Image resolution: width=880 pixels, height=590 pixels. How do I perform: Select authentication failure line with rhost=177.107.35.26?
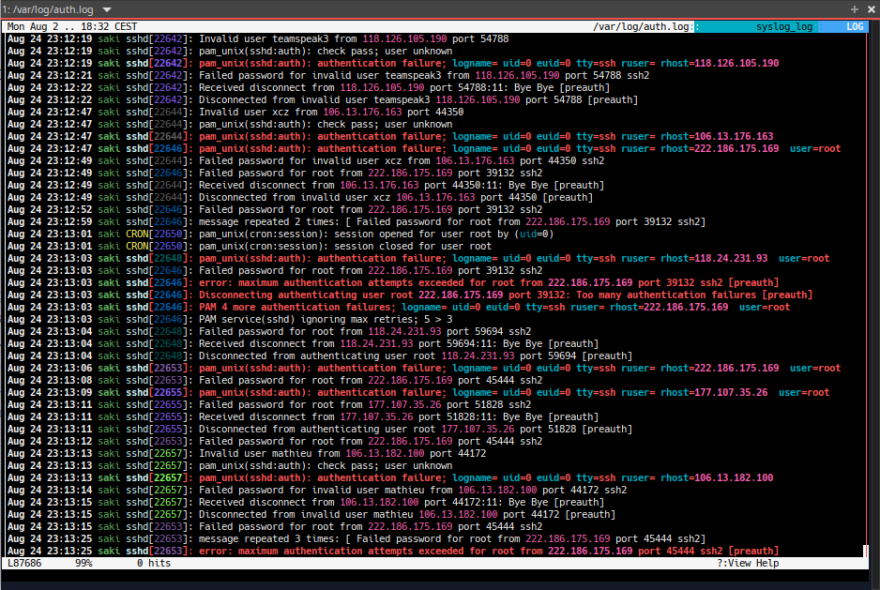click(x=418, y=393)
